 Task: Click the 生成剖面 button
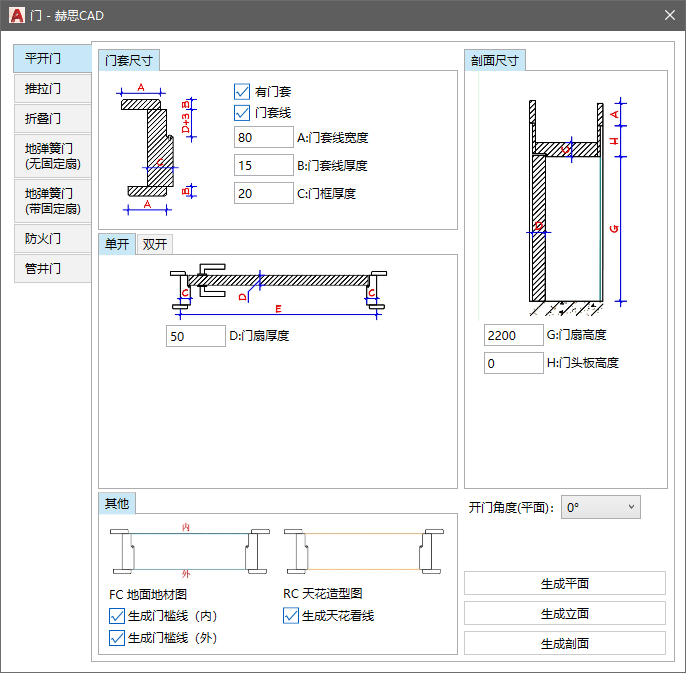click(x=565, y=643)
